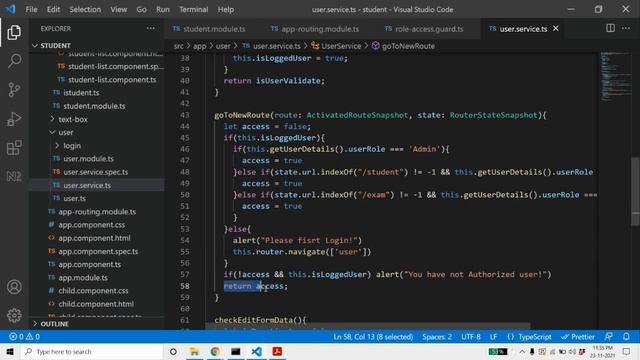Open the Help menu
Image resolution: width=640 pixels, height=360 pixels.
[x=226, y=9]
